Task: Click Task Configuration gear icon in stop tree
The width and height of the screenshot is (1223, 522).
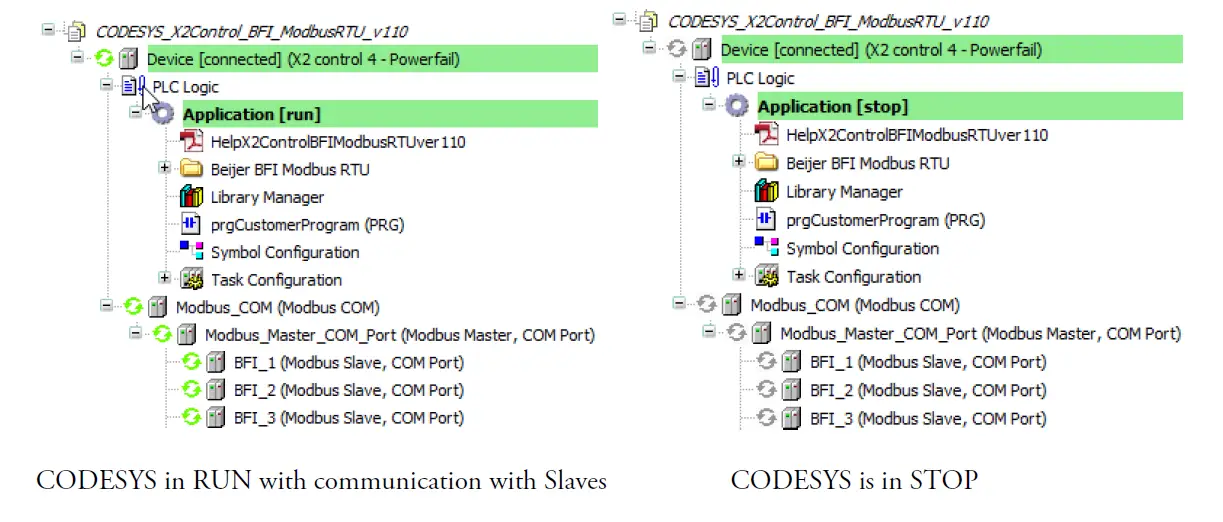Action: [767, 276]
